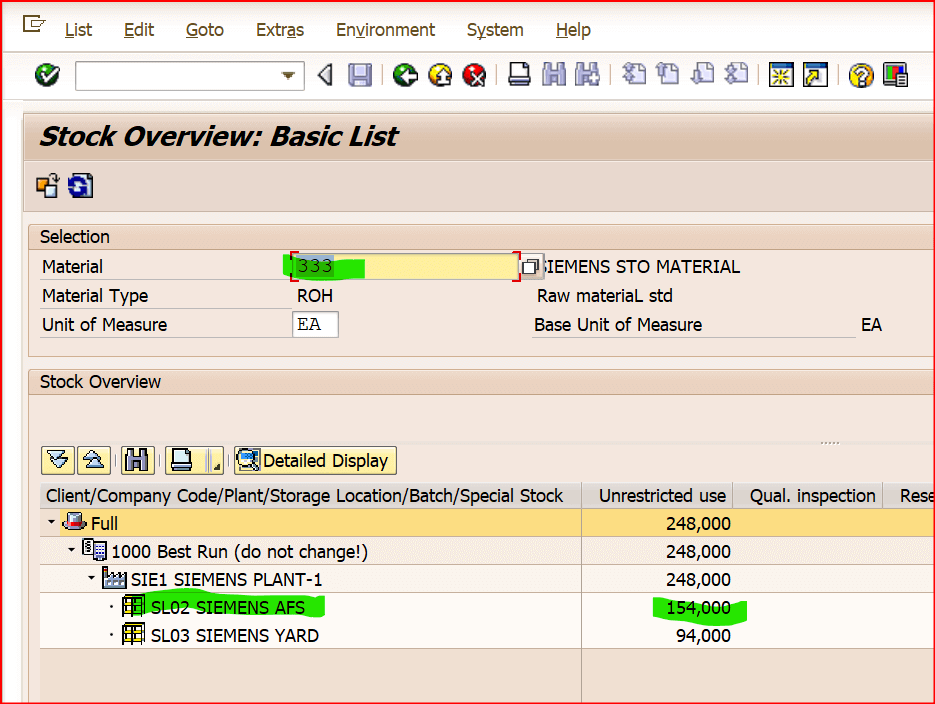Open the Goto menu
Viewport: 935px width, 704px height.
coord(205,30)
